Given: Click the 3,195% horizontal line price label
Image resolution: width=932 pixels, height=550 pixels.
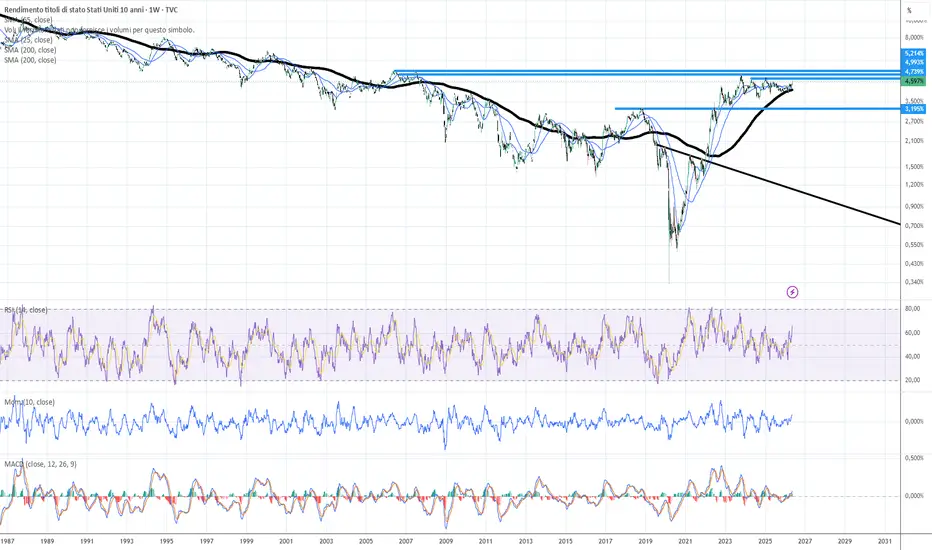Looking at the screenshot, I should click(914, 109).
